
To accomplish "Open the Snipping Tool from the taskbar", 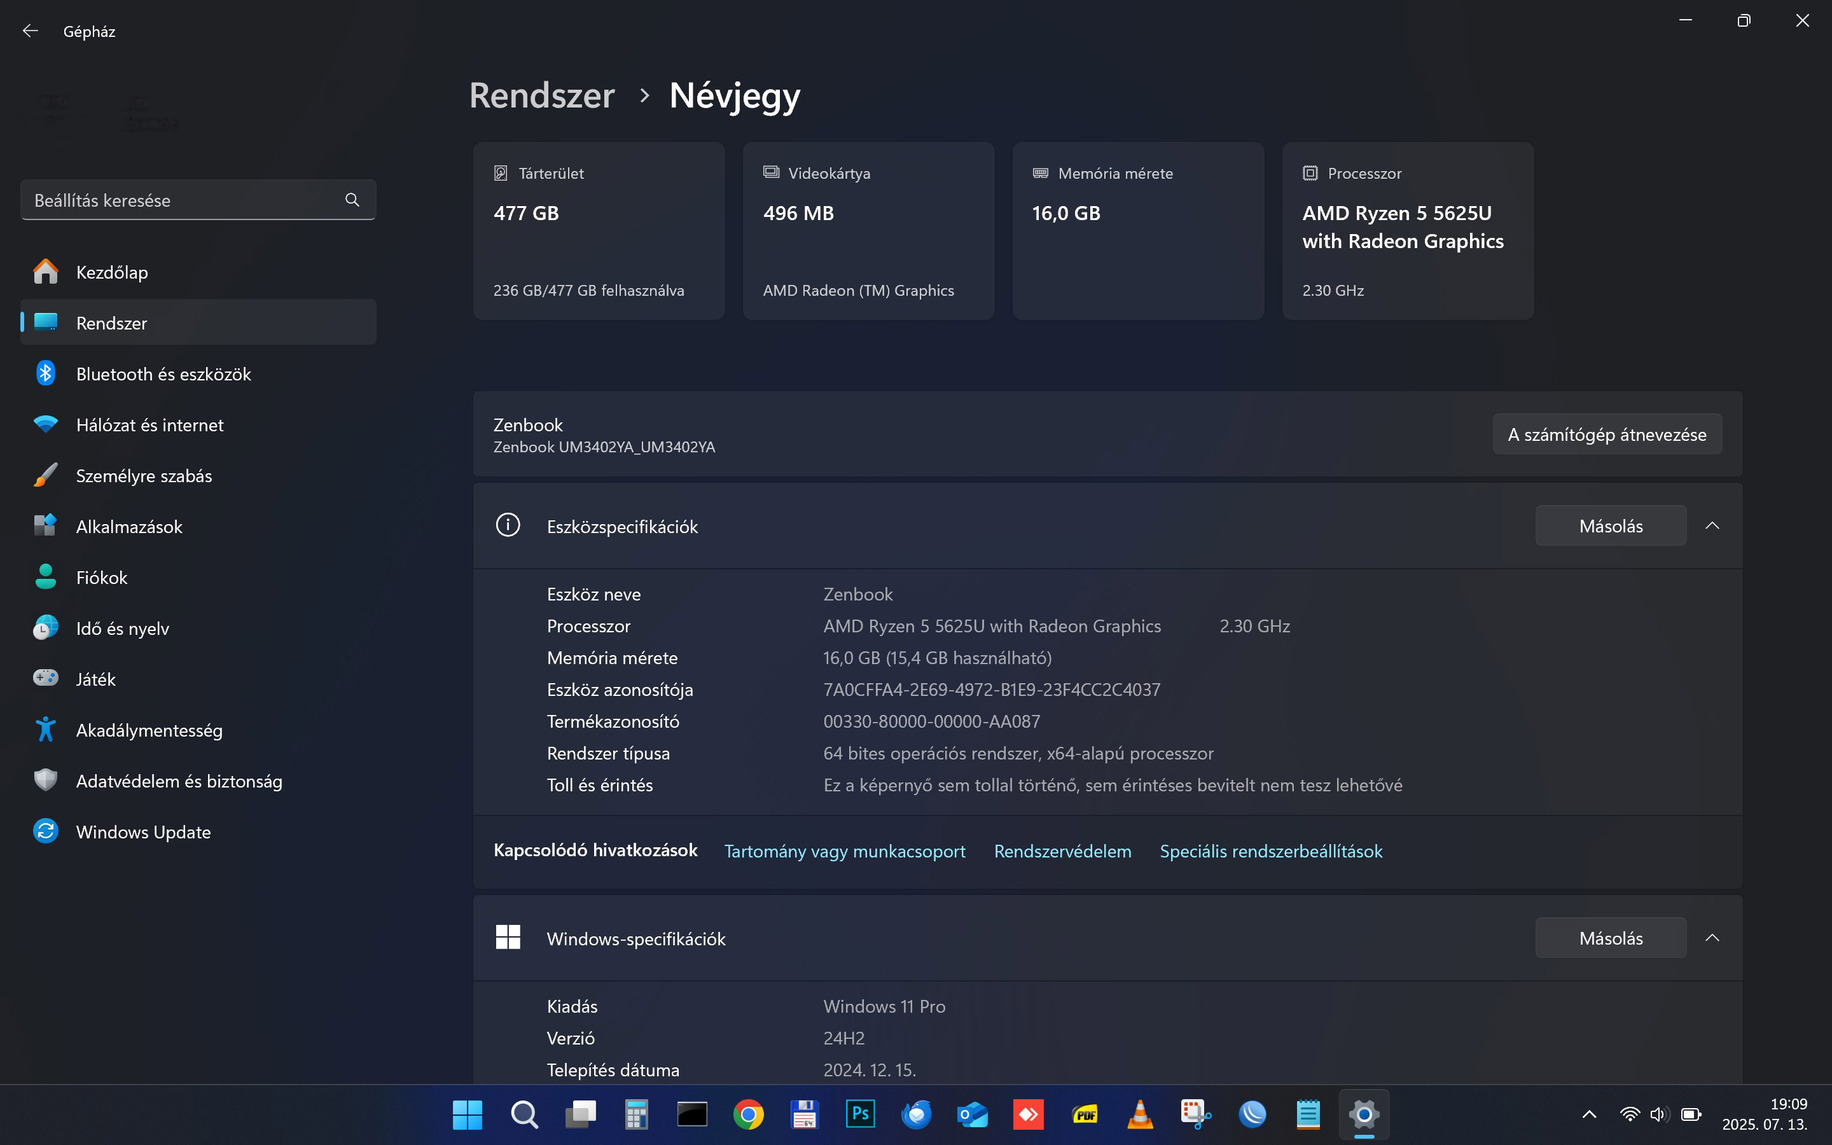I will [x=1196, y=1114].
